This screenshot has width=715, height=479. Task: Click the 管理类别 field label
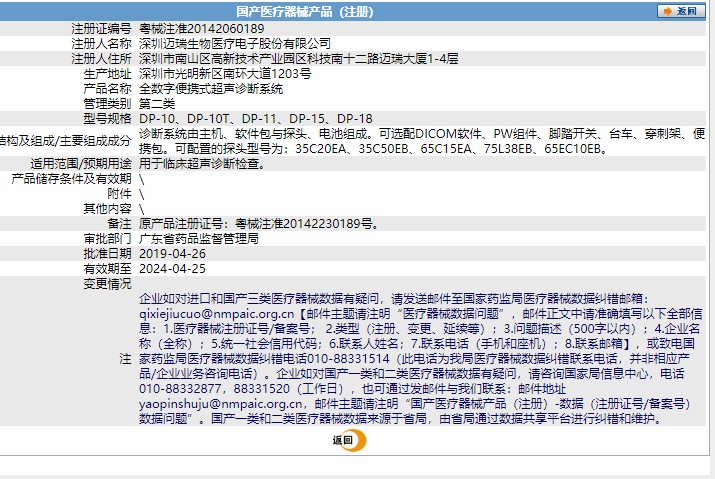107,104
